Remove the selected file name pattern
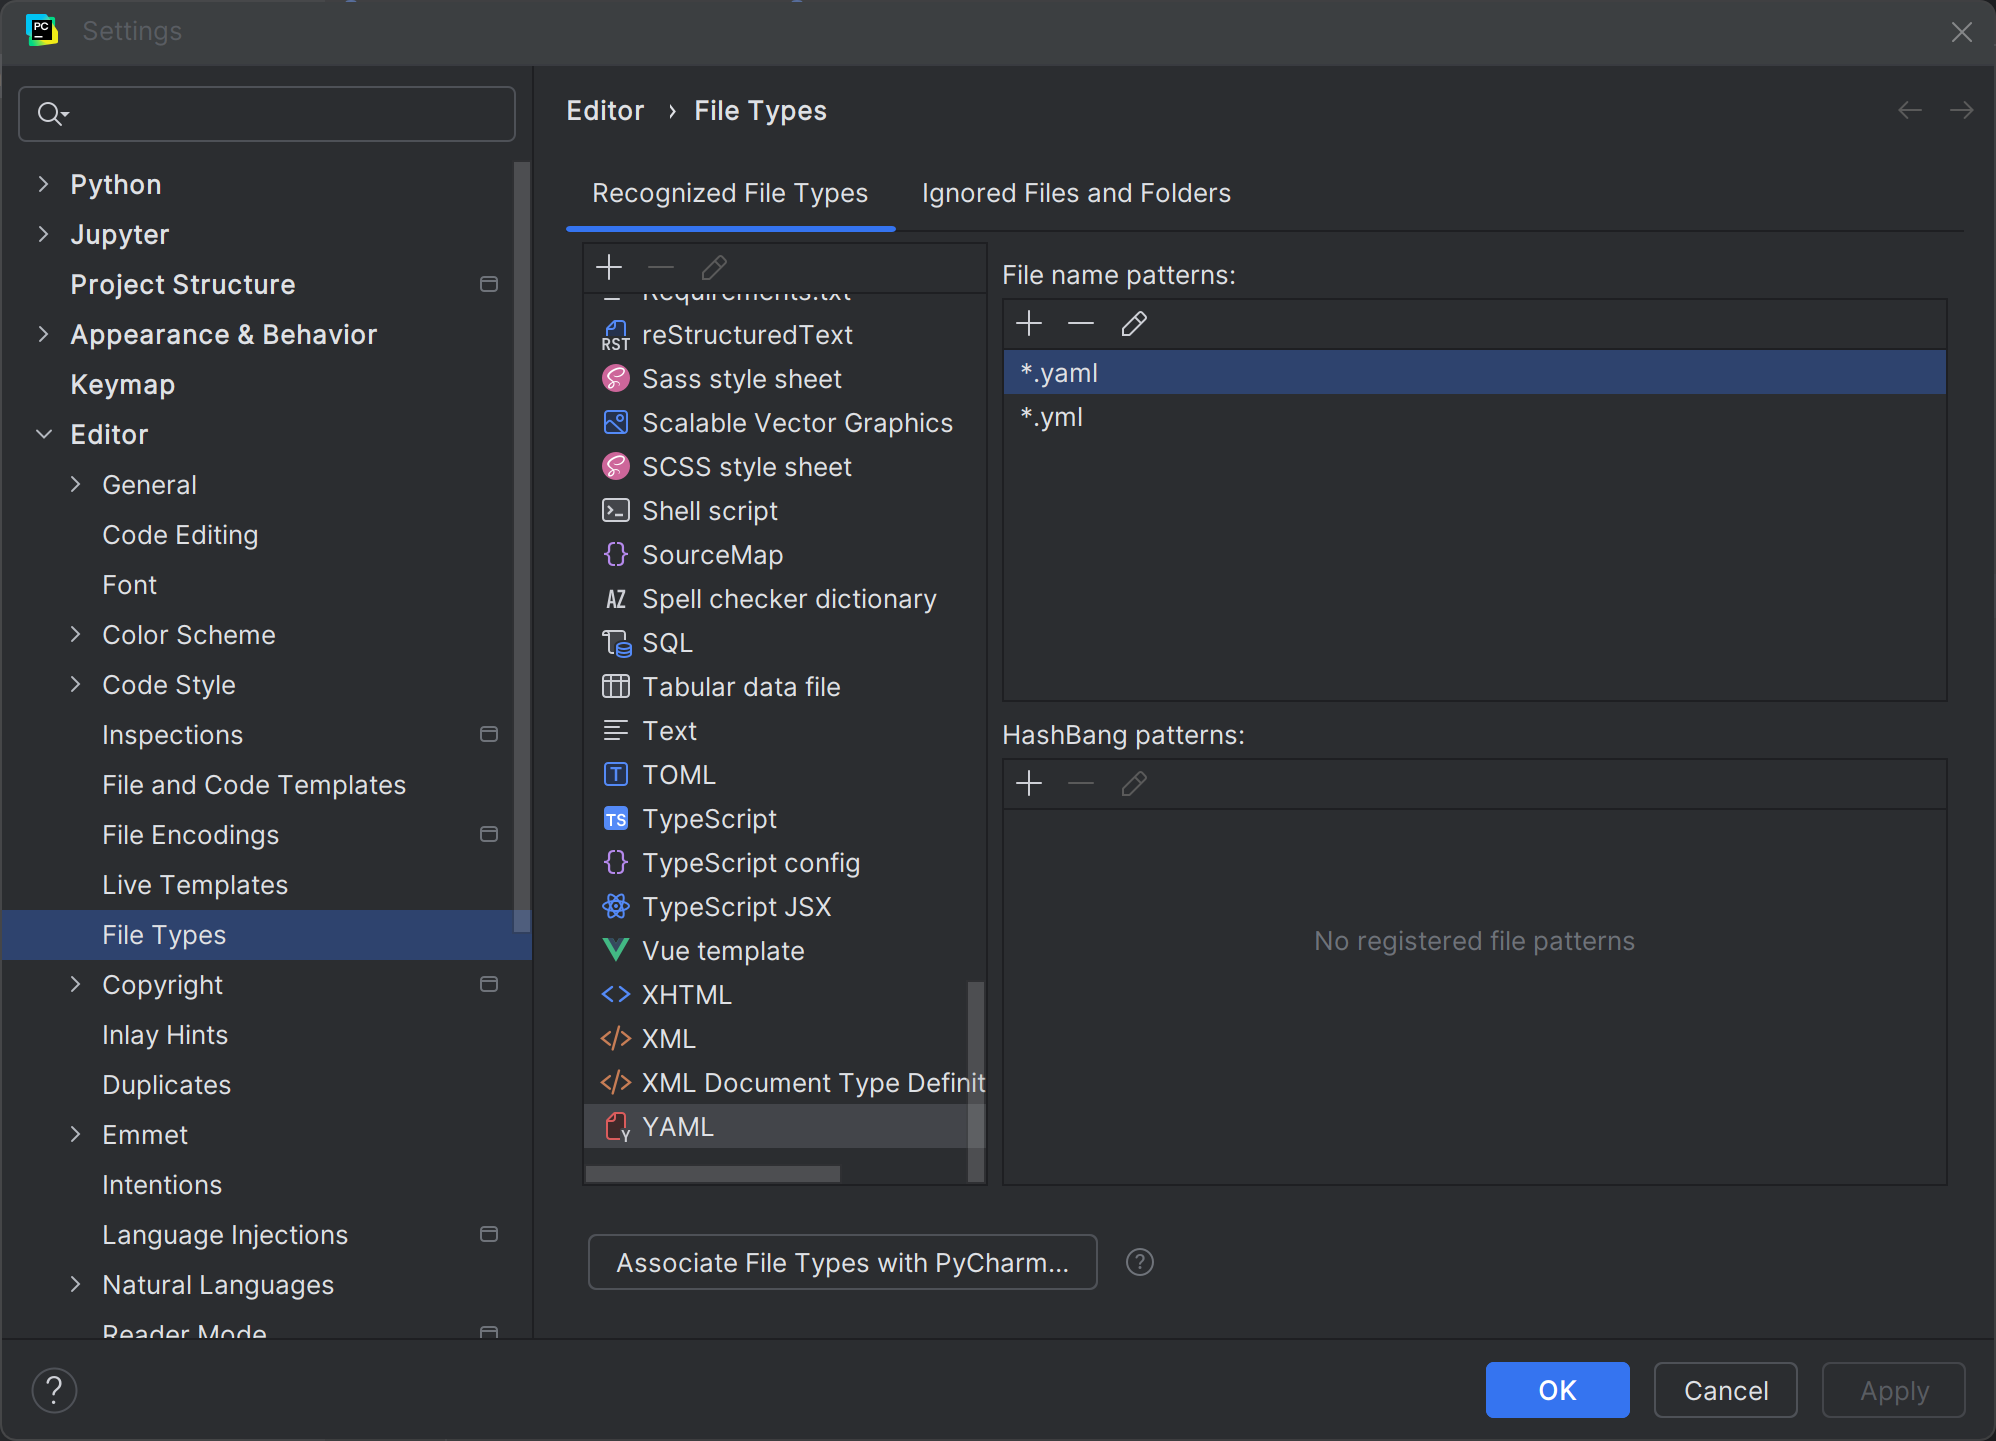Image resolution: width=1996 pixels, height=1441 pixels. click(1081, 324)
